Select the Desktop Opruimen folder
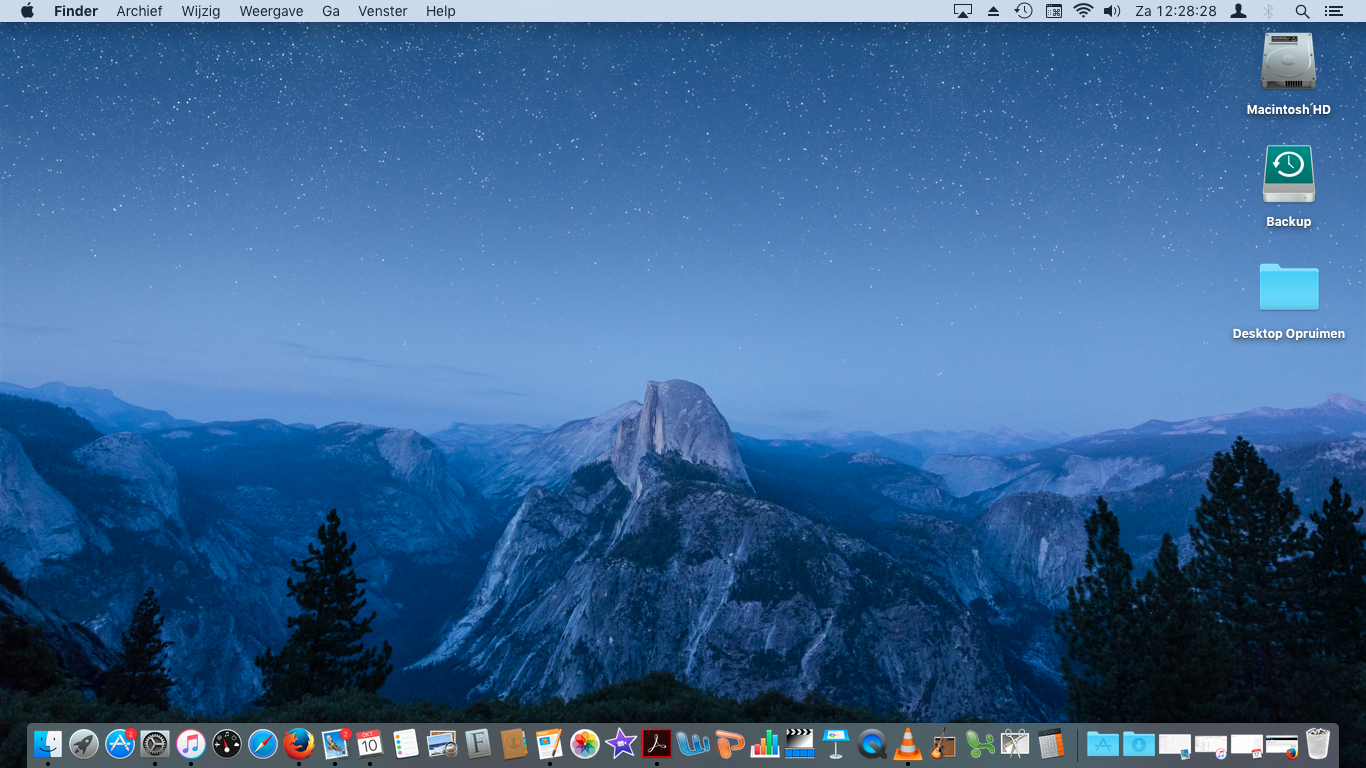The image size is (1366, 768). click(1288, 300)
